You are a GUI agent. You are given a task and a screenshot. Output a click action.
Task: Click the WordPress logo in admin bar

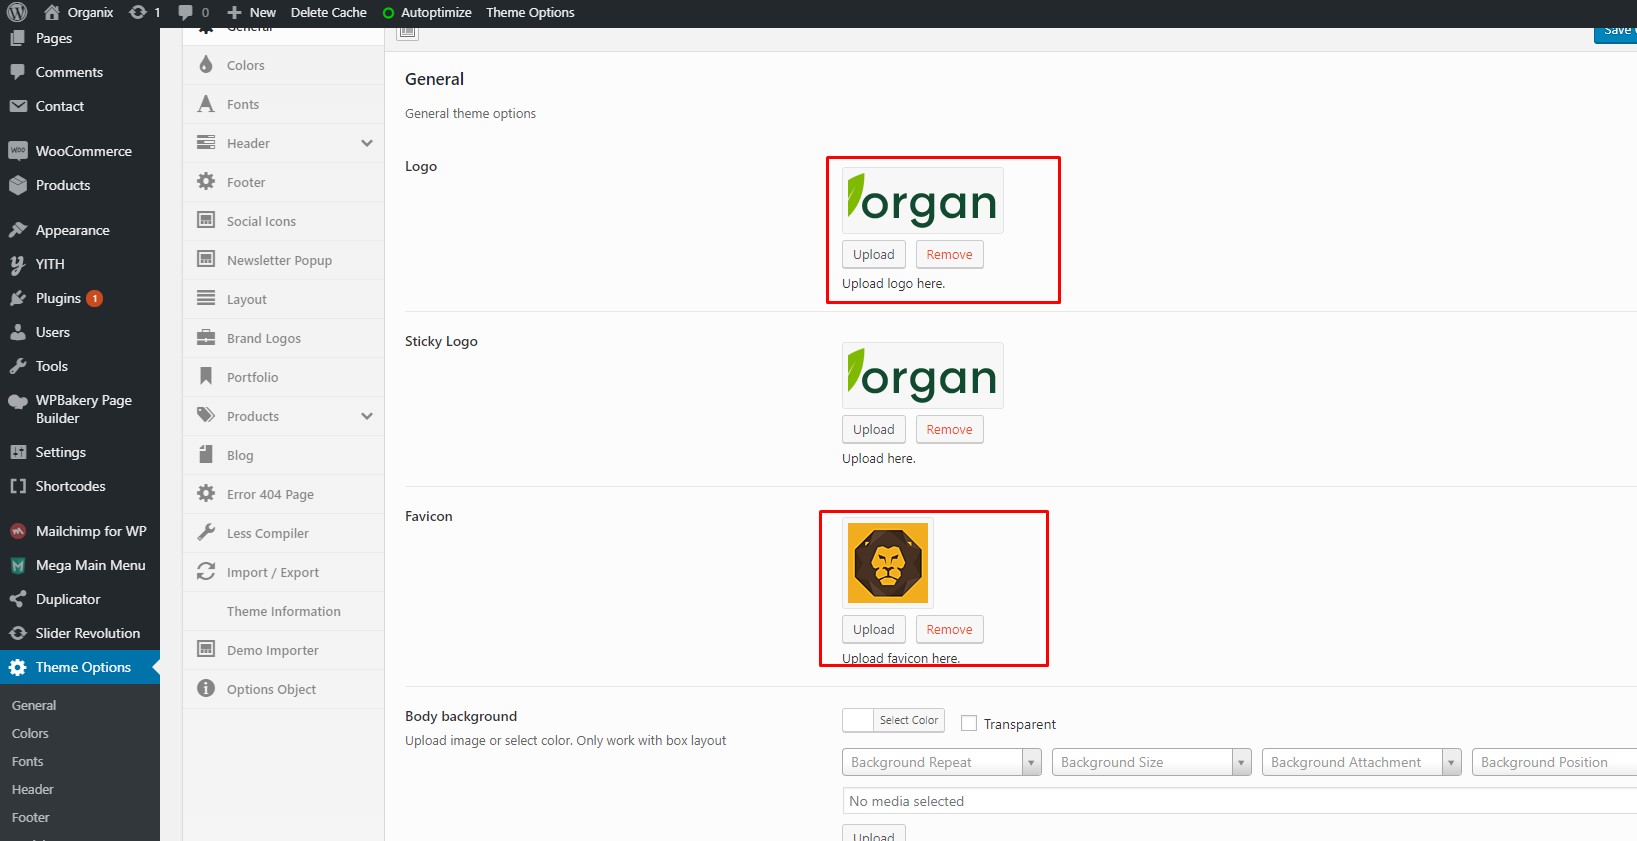tap(17, 12)
